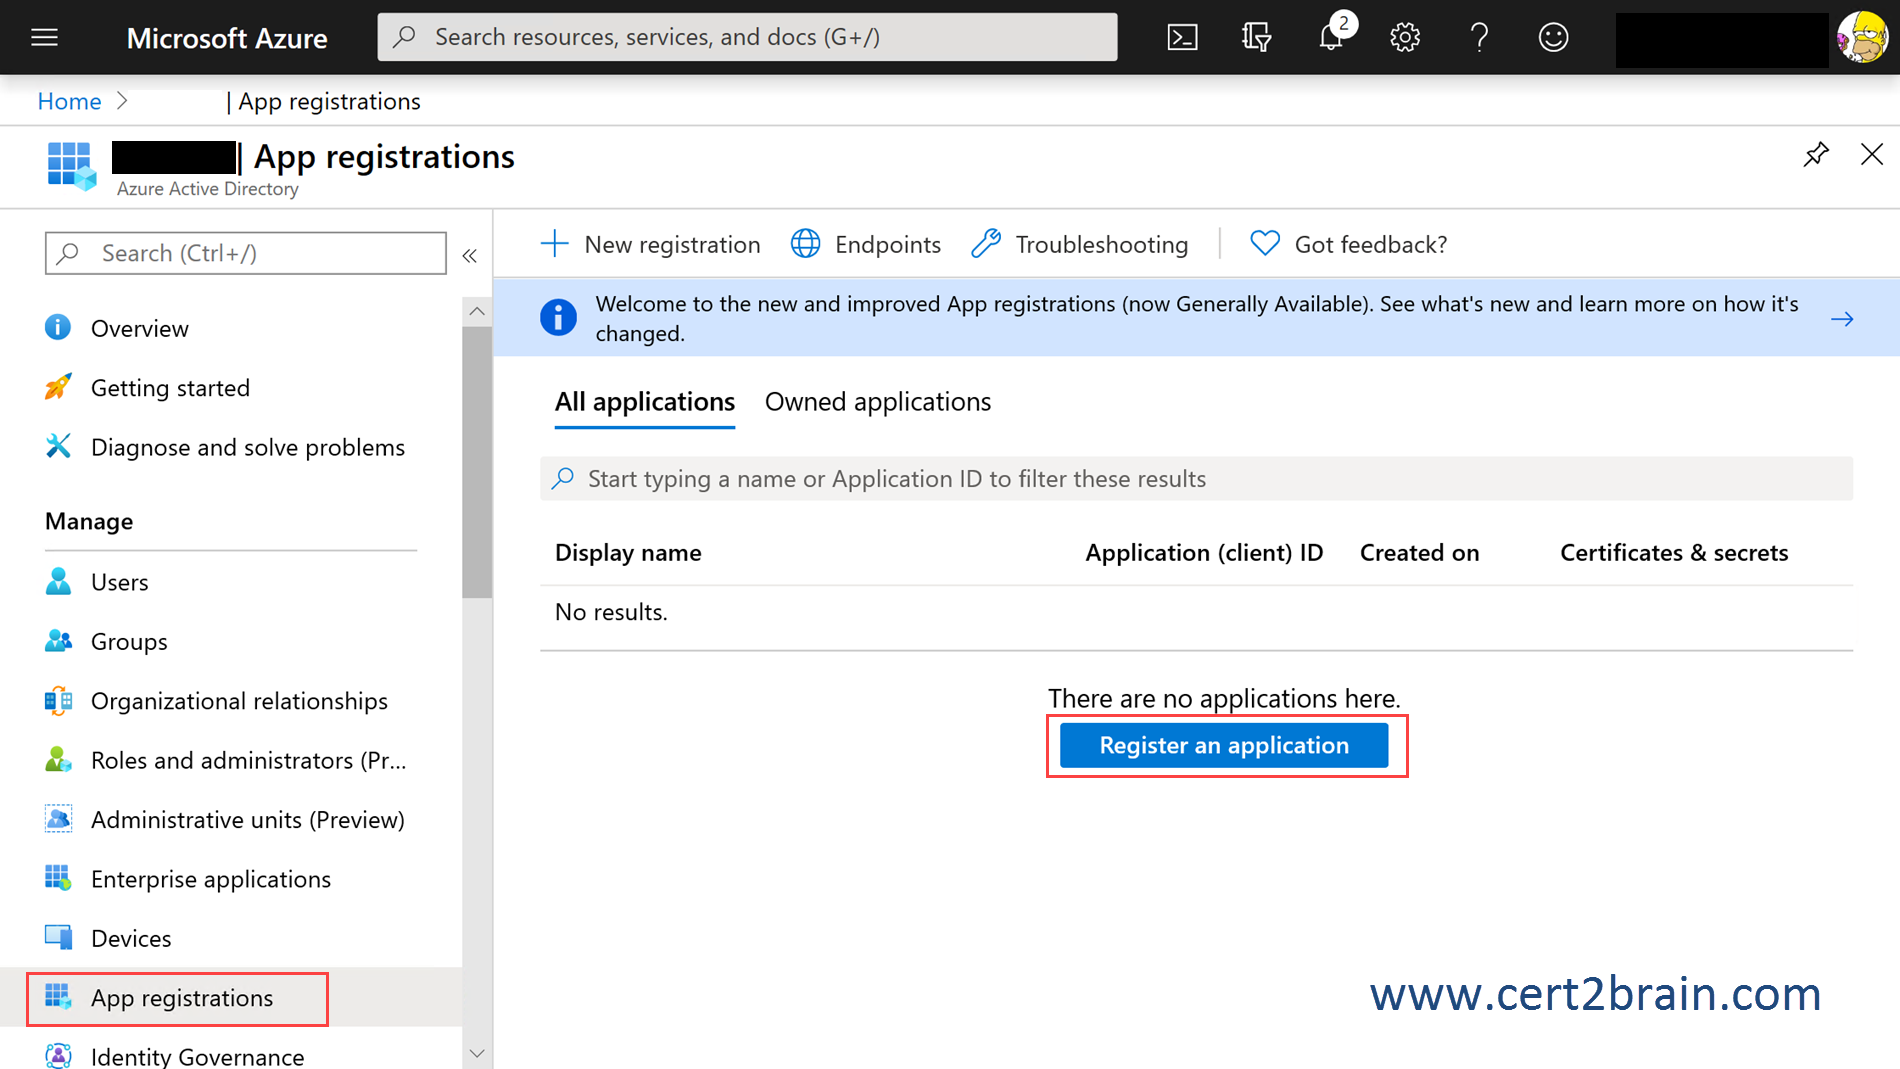Click Created on column header
Image resolution: width=1900 pixels, height=1069 pixels.
[x=1419, y=553]
